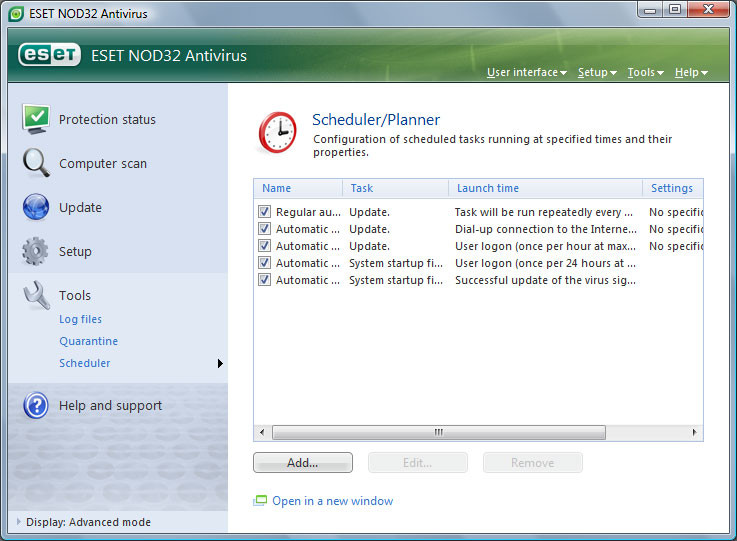Expand the Display: Advanced mode toggle
The height and width of the screenshot is (541, 737).
click(19, 521)
